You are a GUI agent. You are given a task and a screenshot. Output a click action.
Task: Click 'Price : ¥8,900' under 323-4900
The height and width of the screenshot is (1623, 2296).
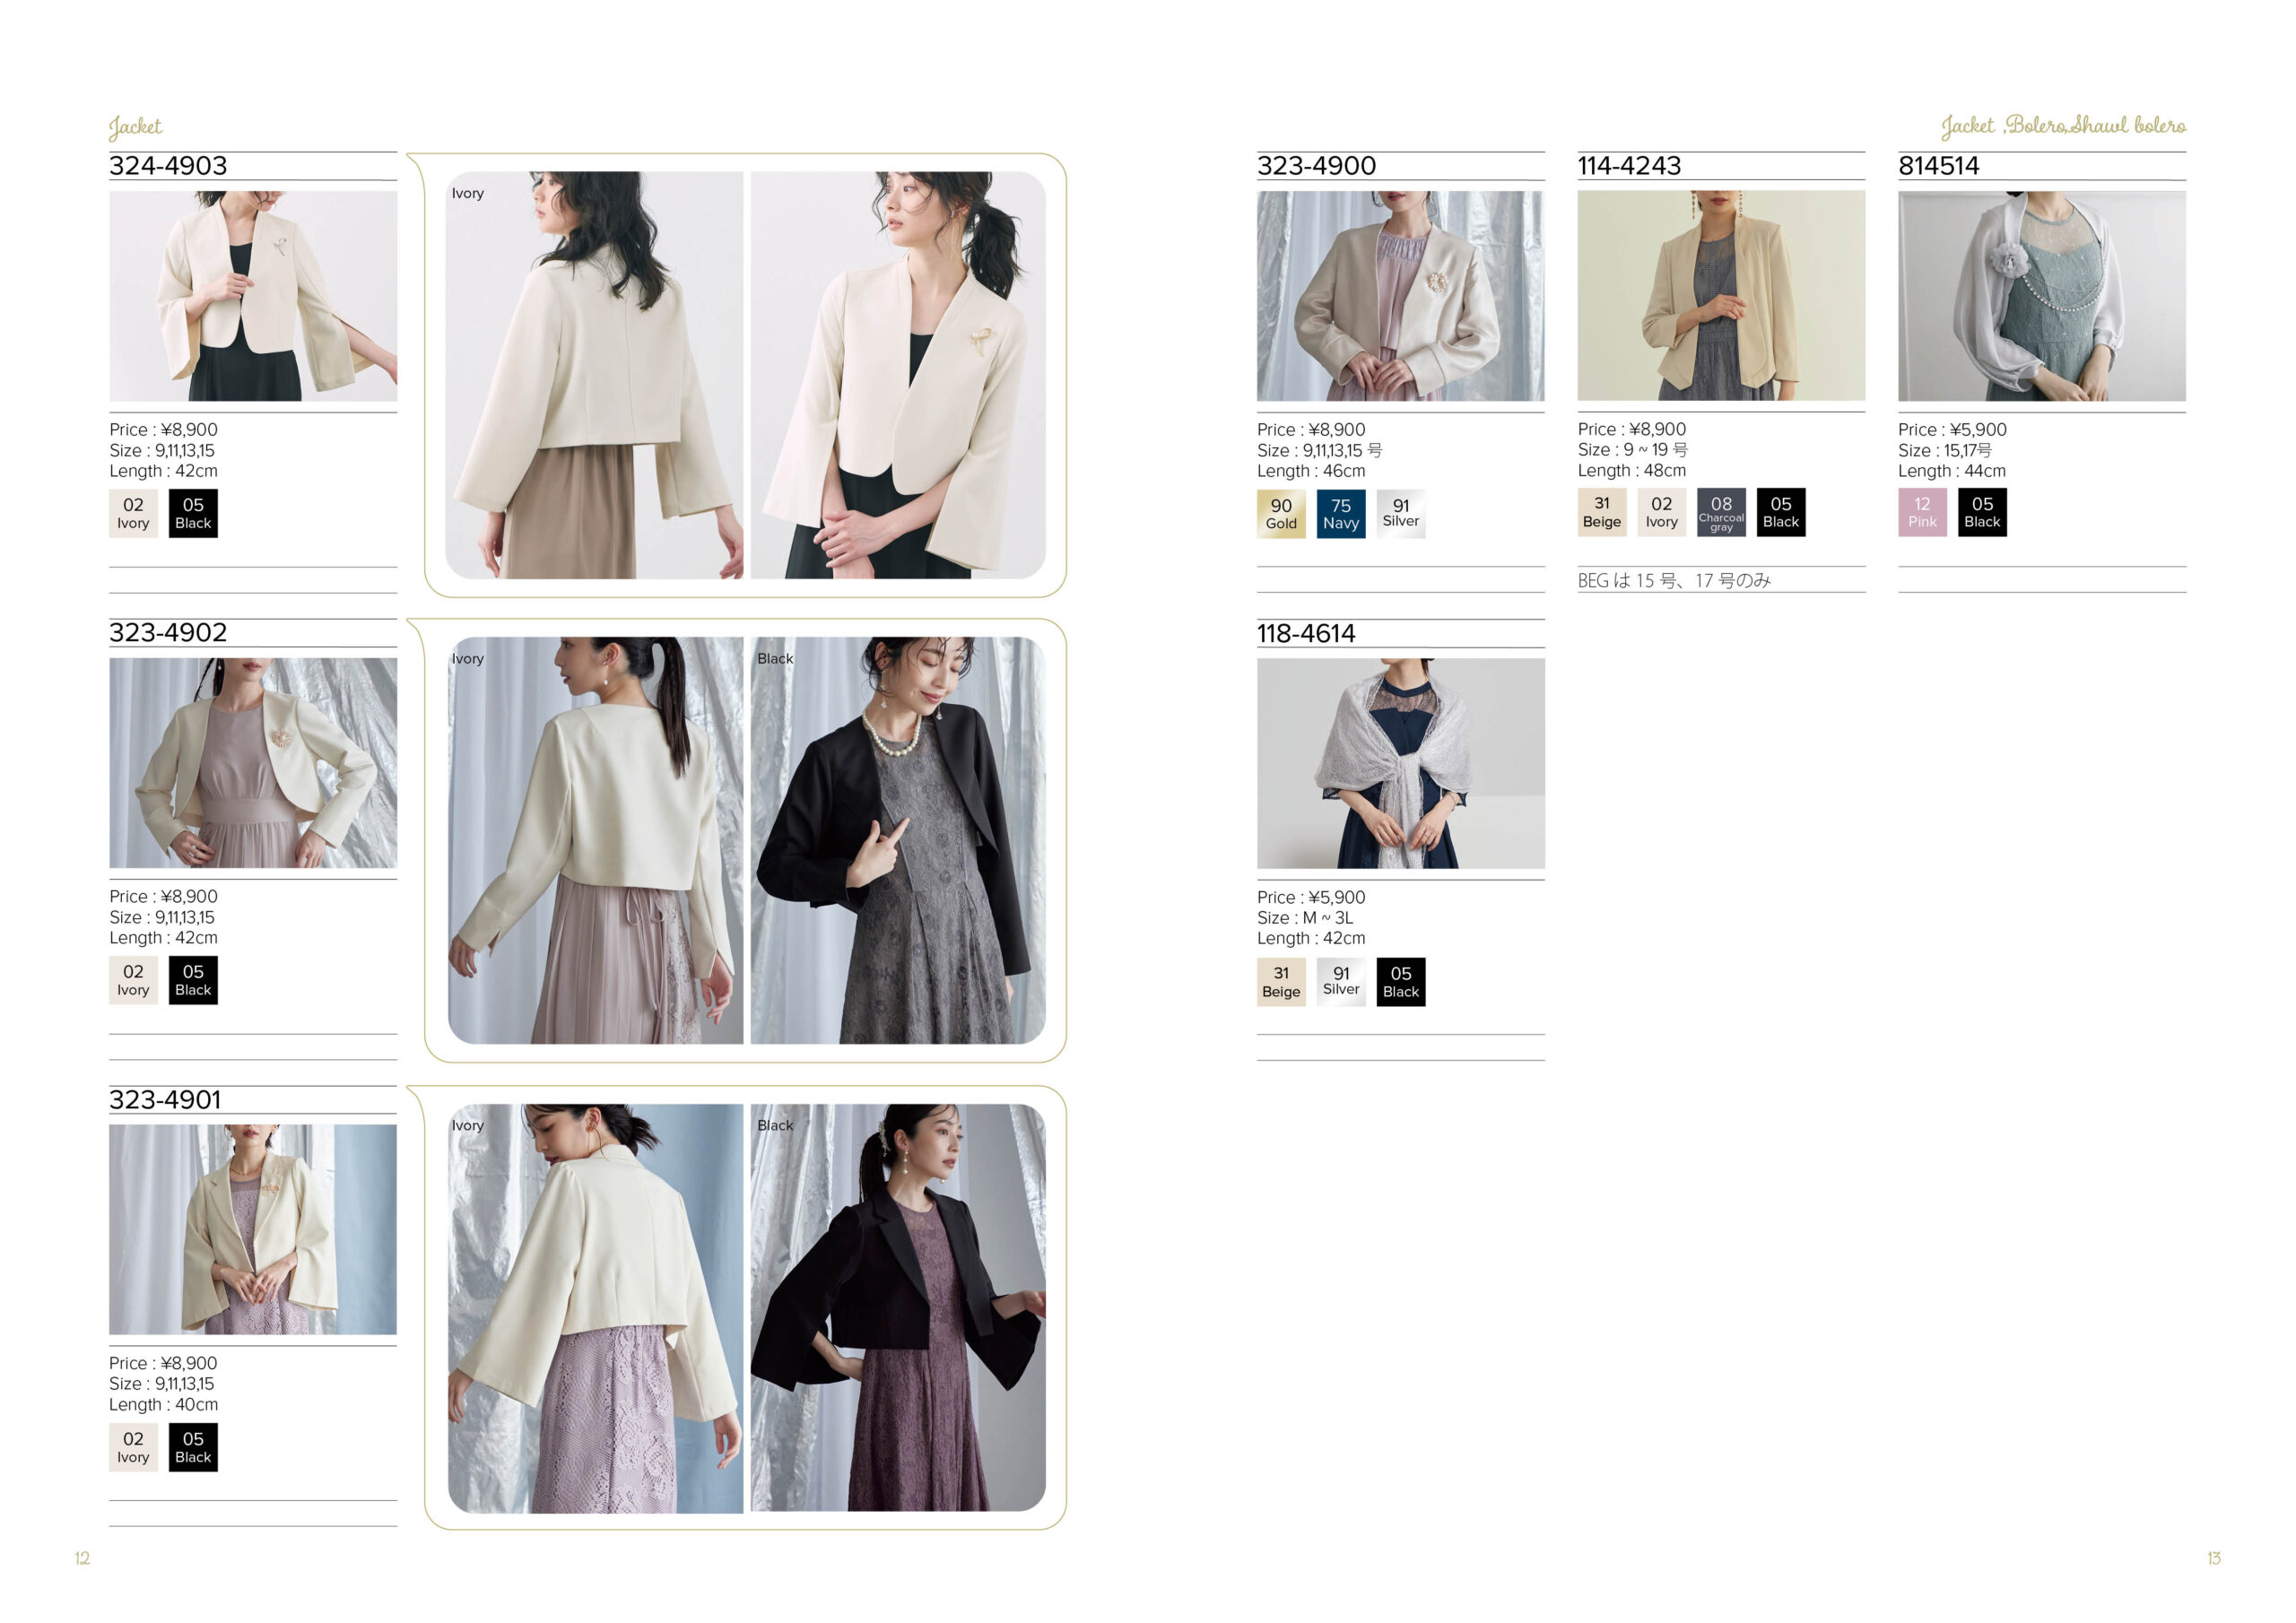(x=1311, y=430)
